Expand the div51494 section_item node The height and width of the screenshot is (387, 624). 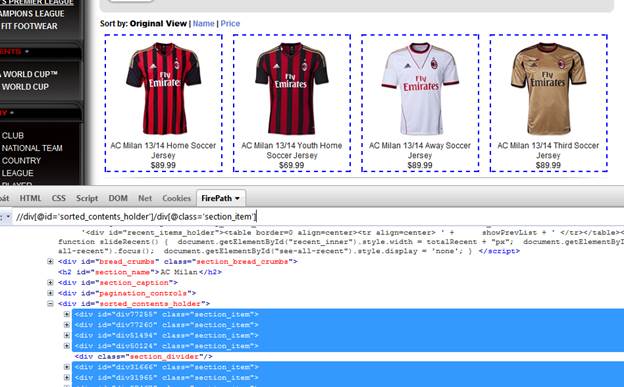tap(67, 335)
